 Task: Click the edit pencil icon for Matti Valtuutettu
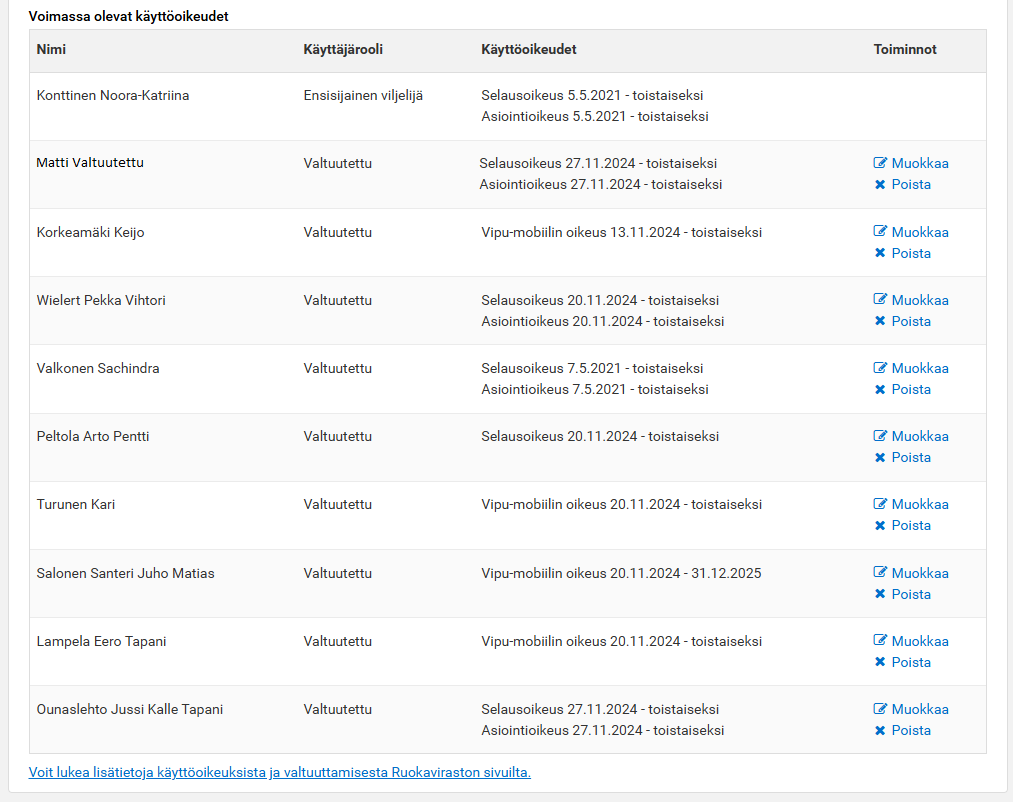pyautogui.click(x=880, y=163)
